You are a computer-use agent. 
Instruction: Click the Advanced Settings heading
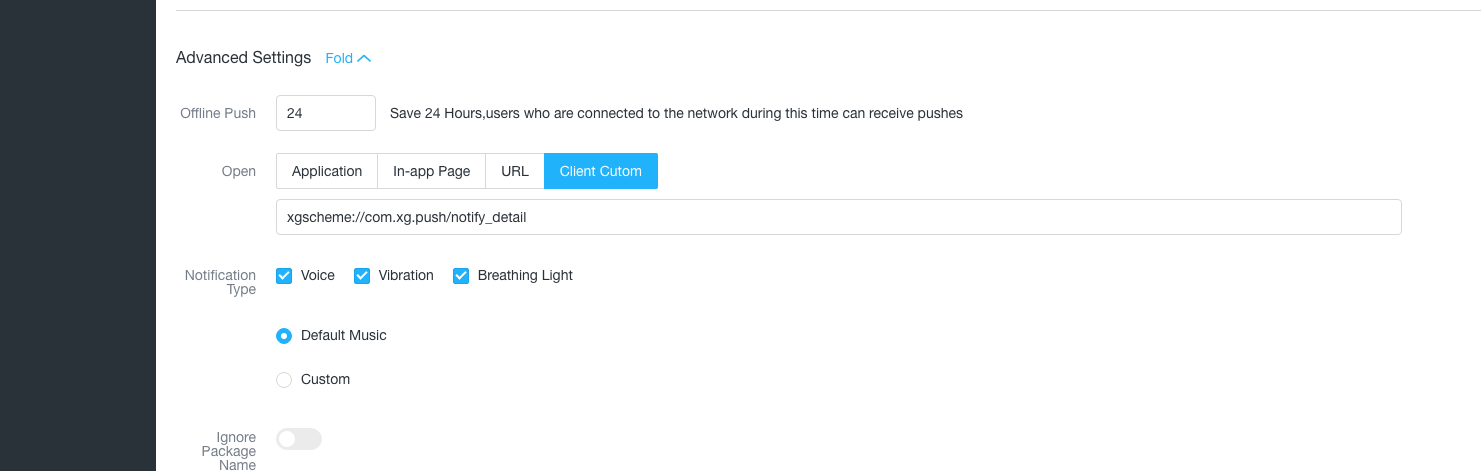243,58
